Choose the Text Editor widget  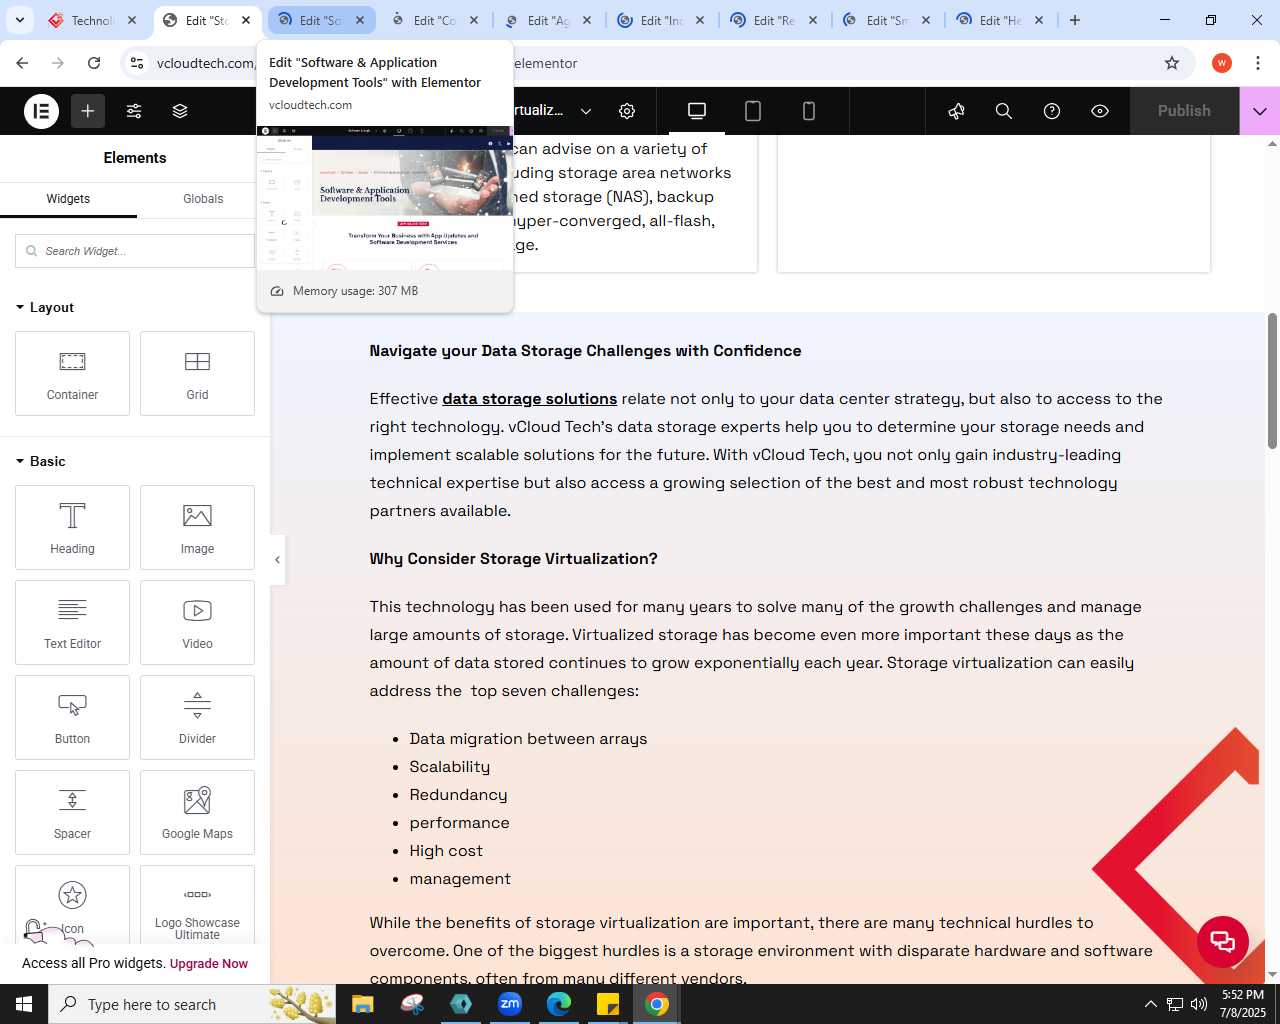click(x=72, y=622)
